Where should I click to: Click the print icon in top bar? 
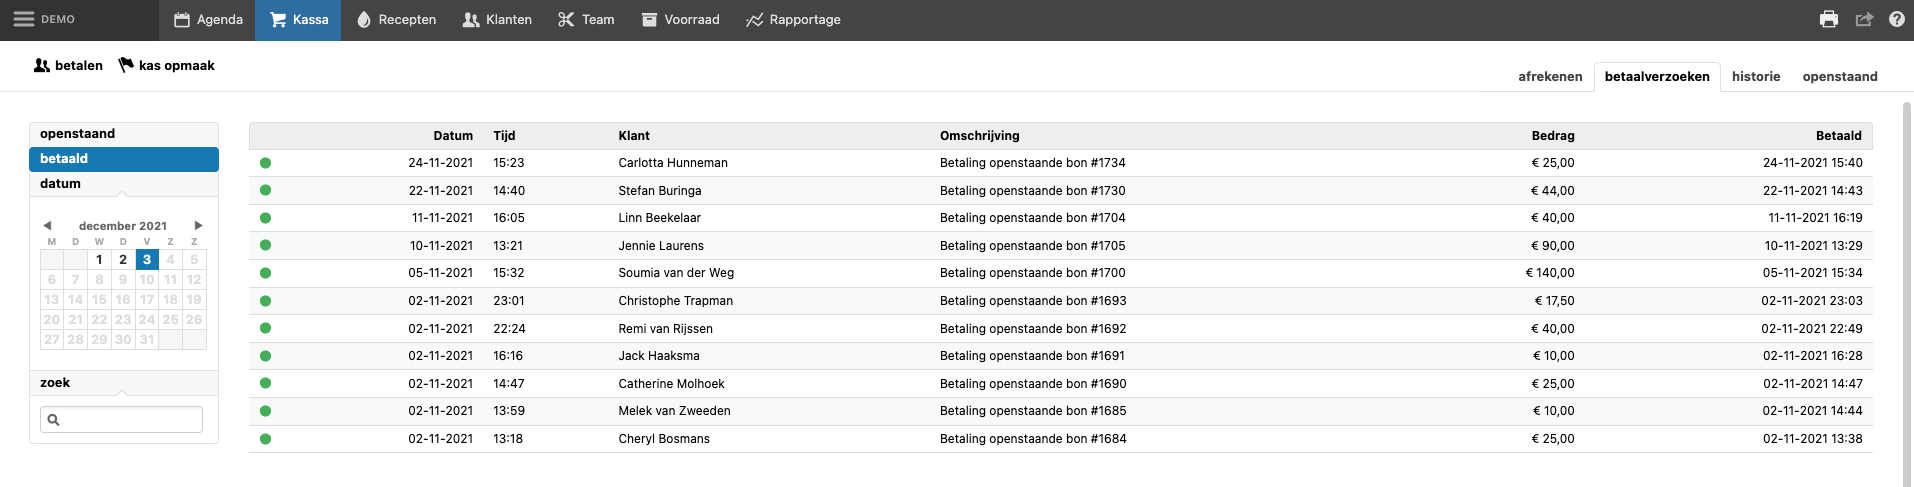1829,19
